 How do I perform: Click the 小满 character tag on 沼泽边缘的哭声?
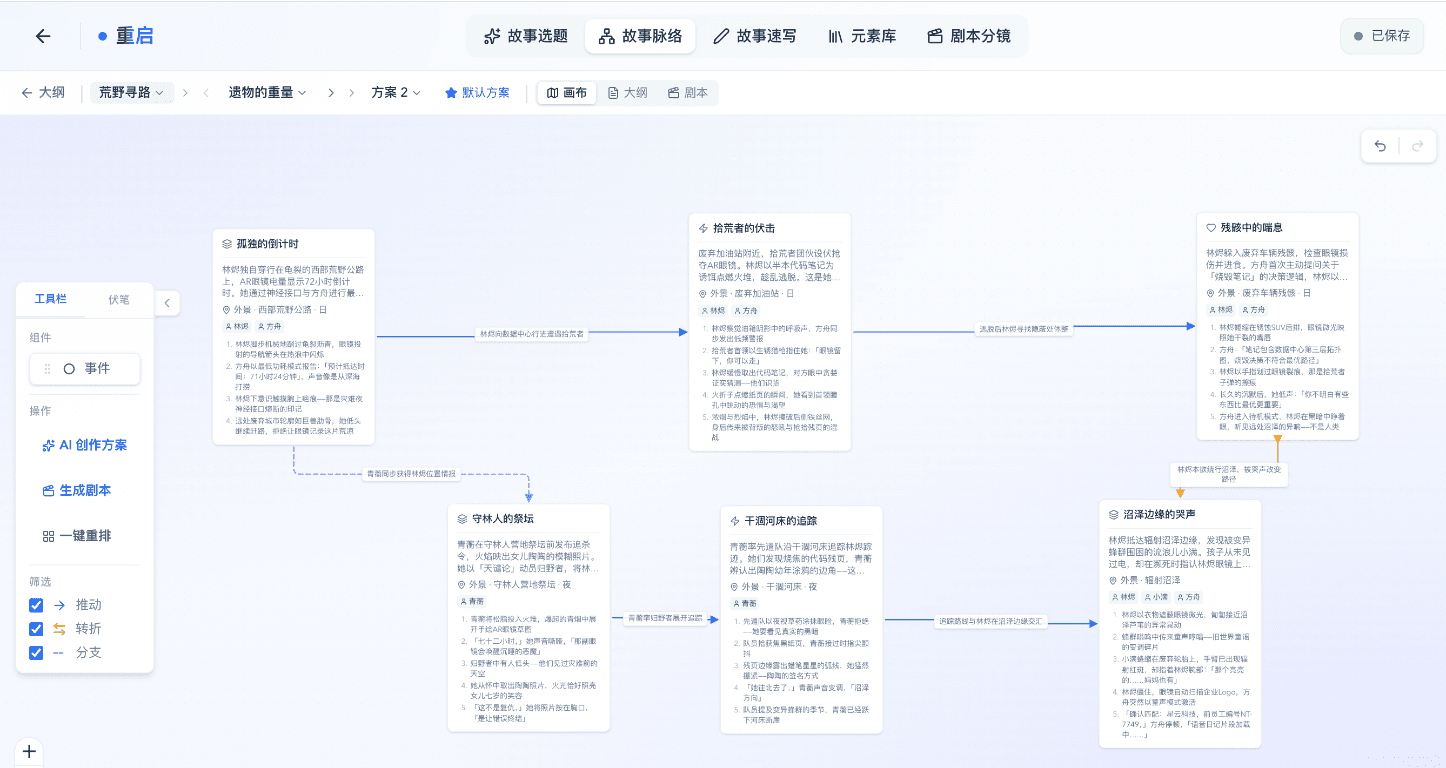click(x=1158, y=597)
